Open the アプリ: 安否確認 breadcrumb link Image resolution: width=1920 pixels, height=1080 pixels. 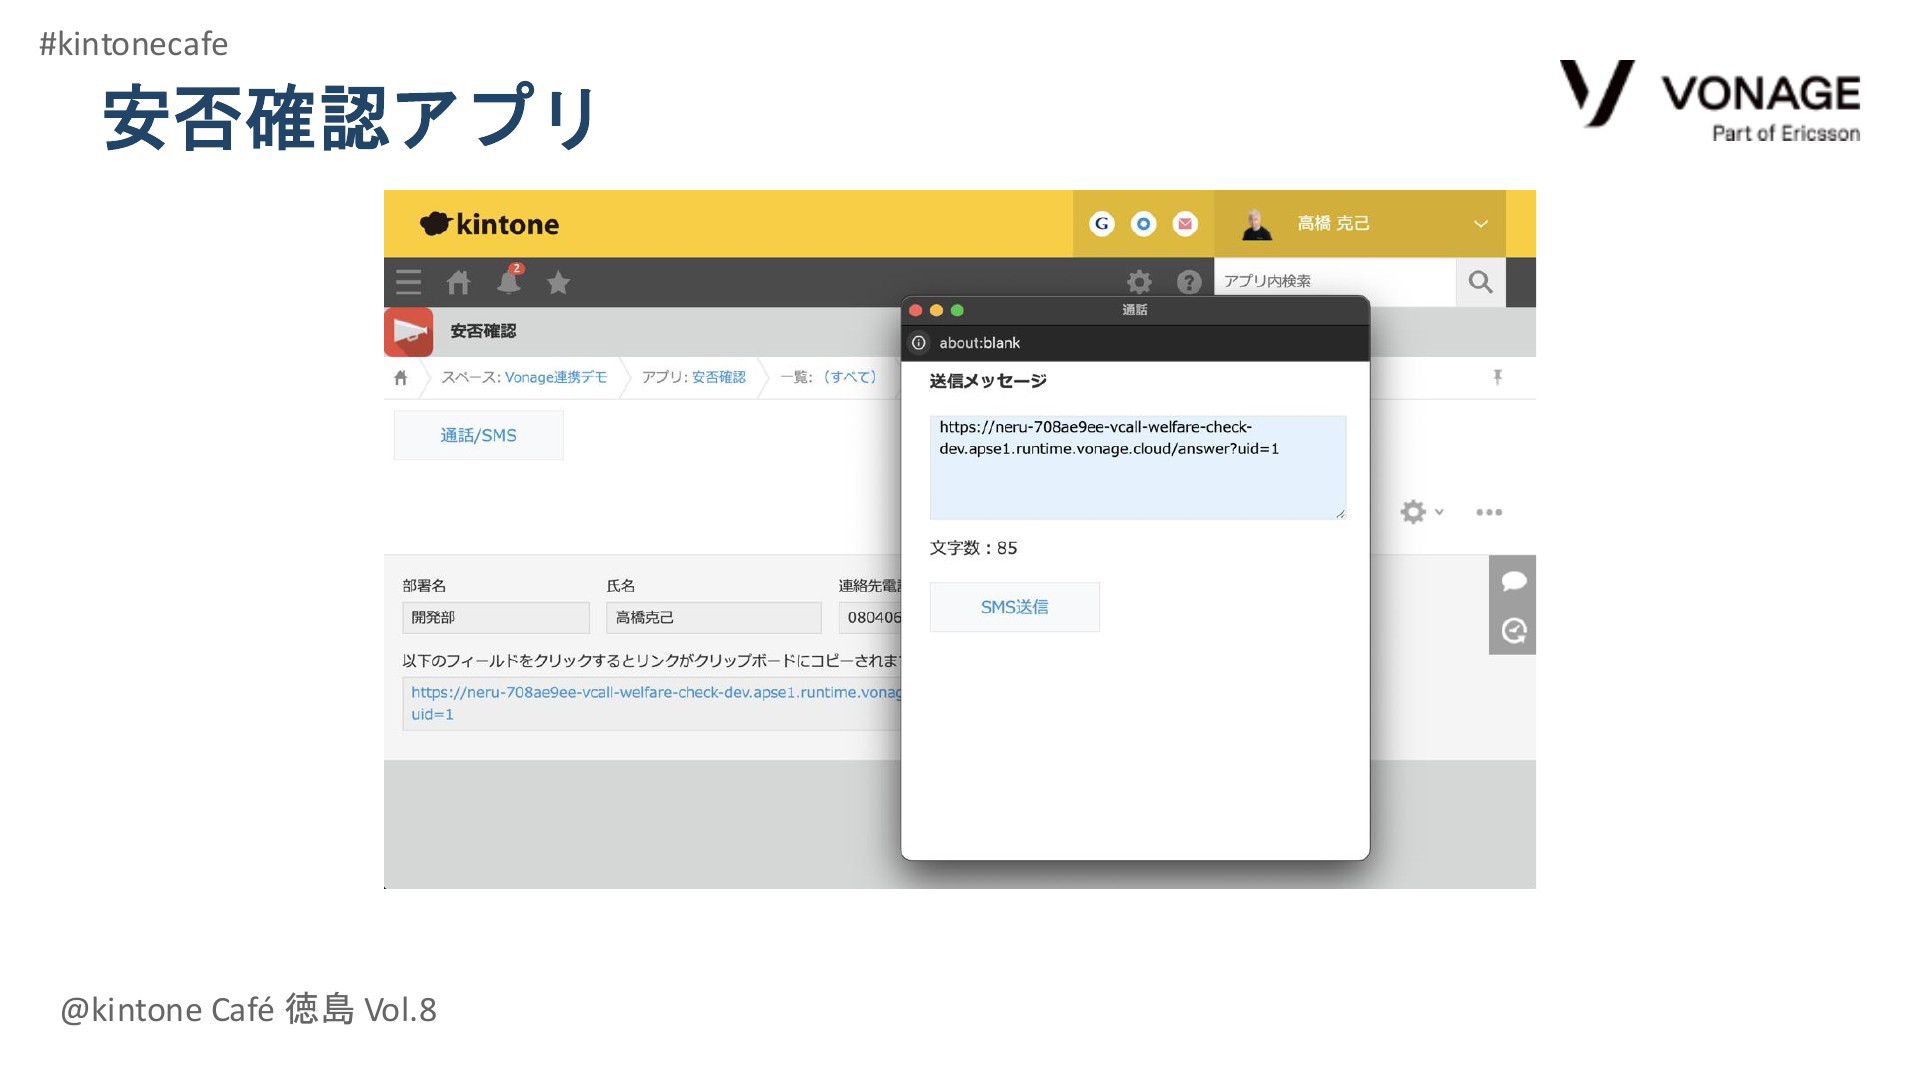[x=694, y=377]
